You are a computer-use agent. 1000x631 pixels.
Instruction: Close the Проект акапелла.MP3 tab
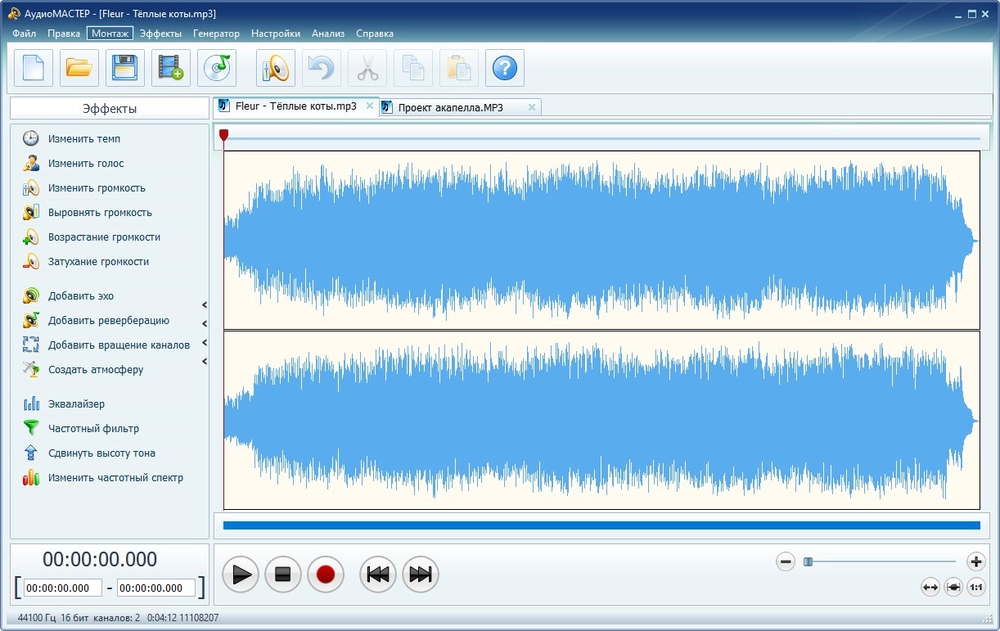[531, 107]
